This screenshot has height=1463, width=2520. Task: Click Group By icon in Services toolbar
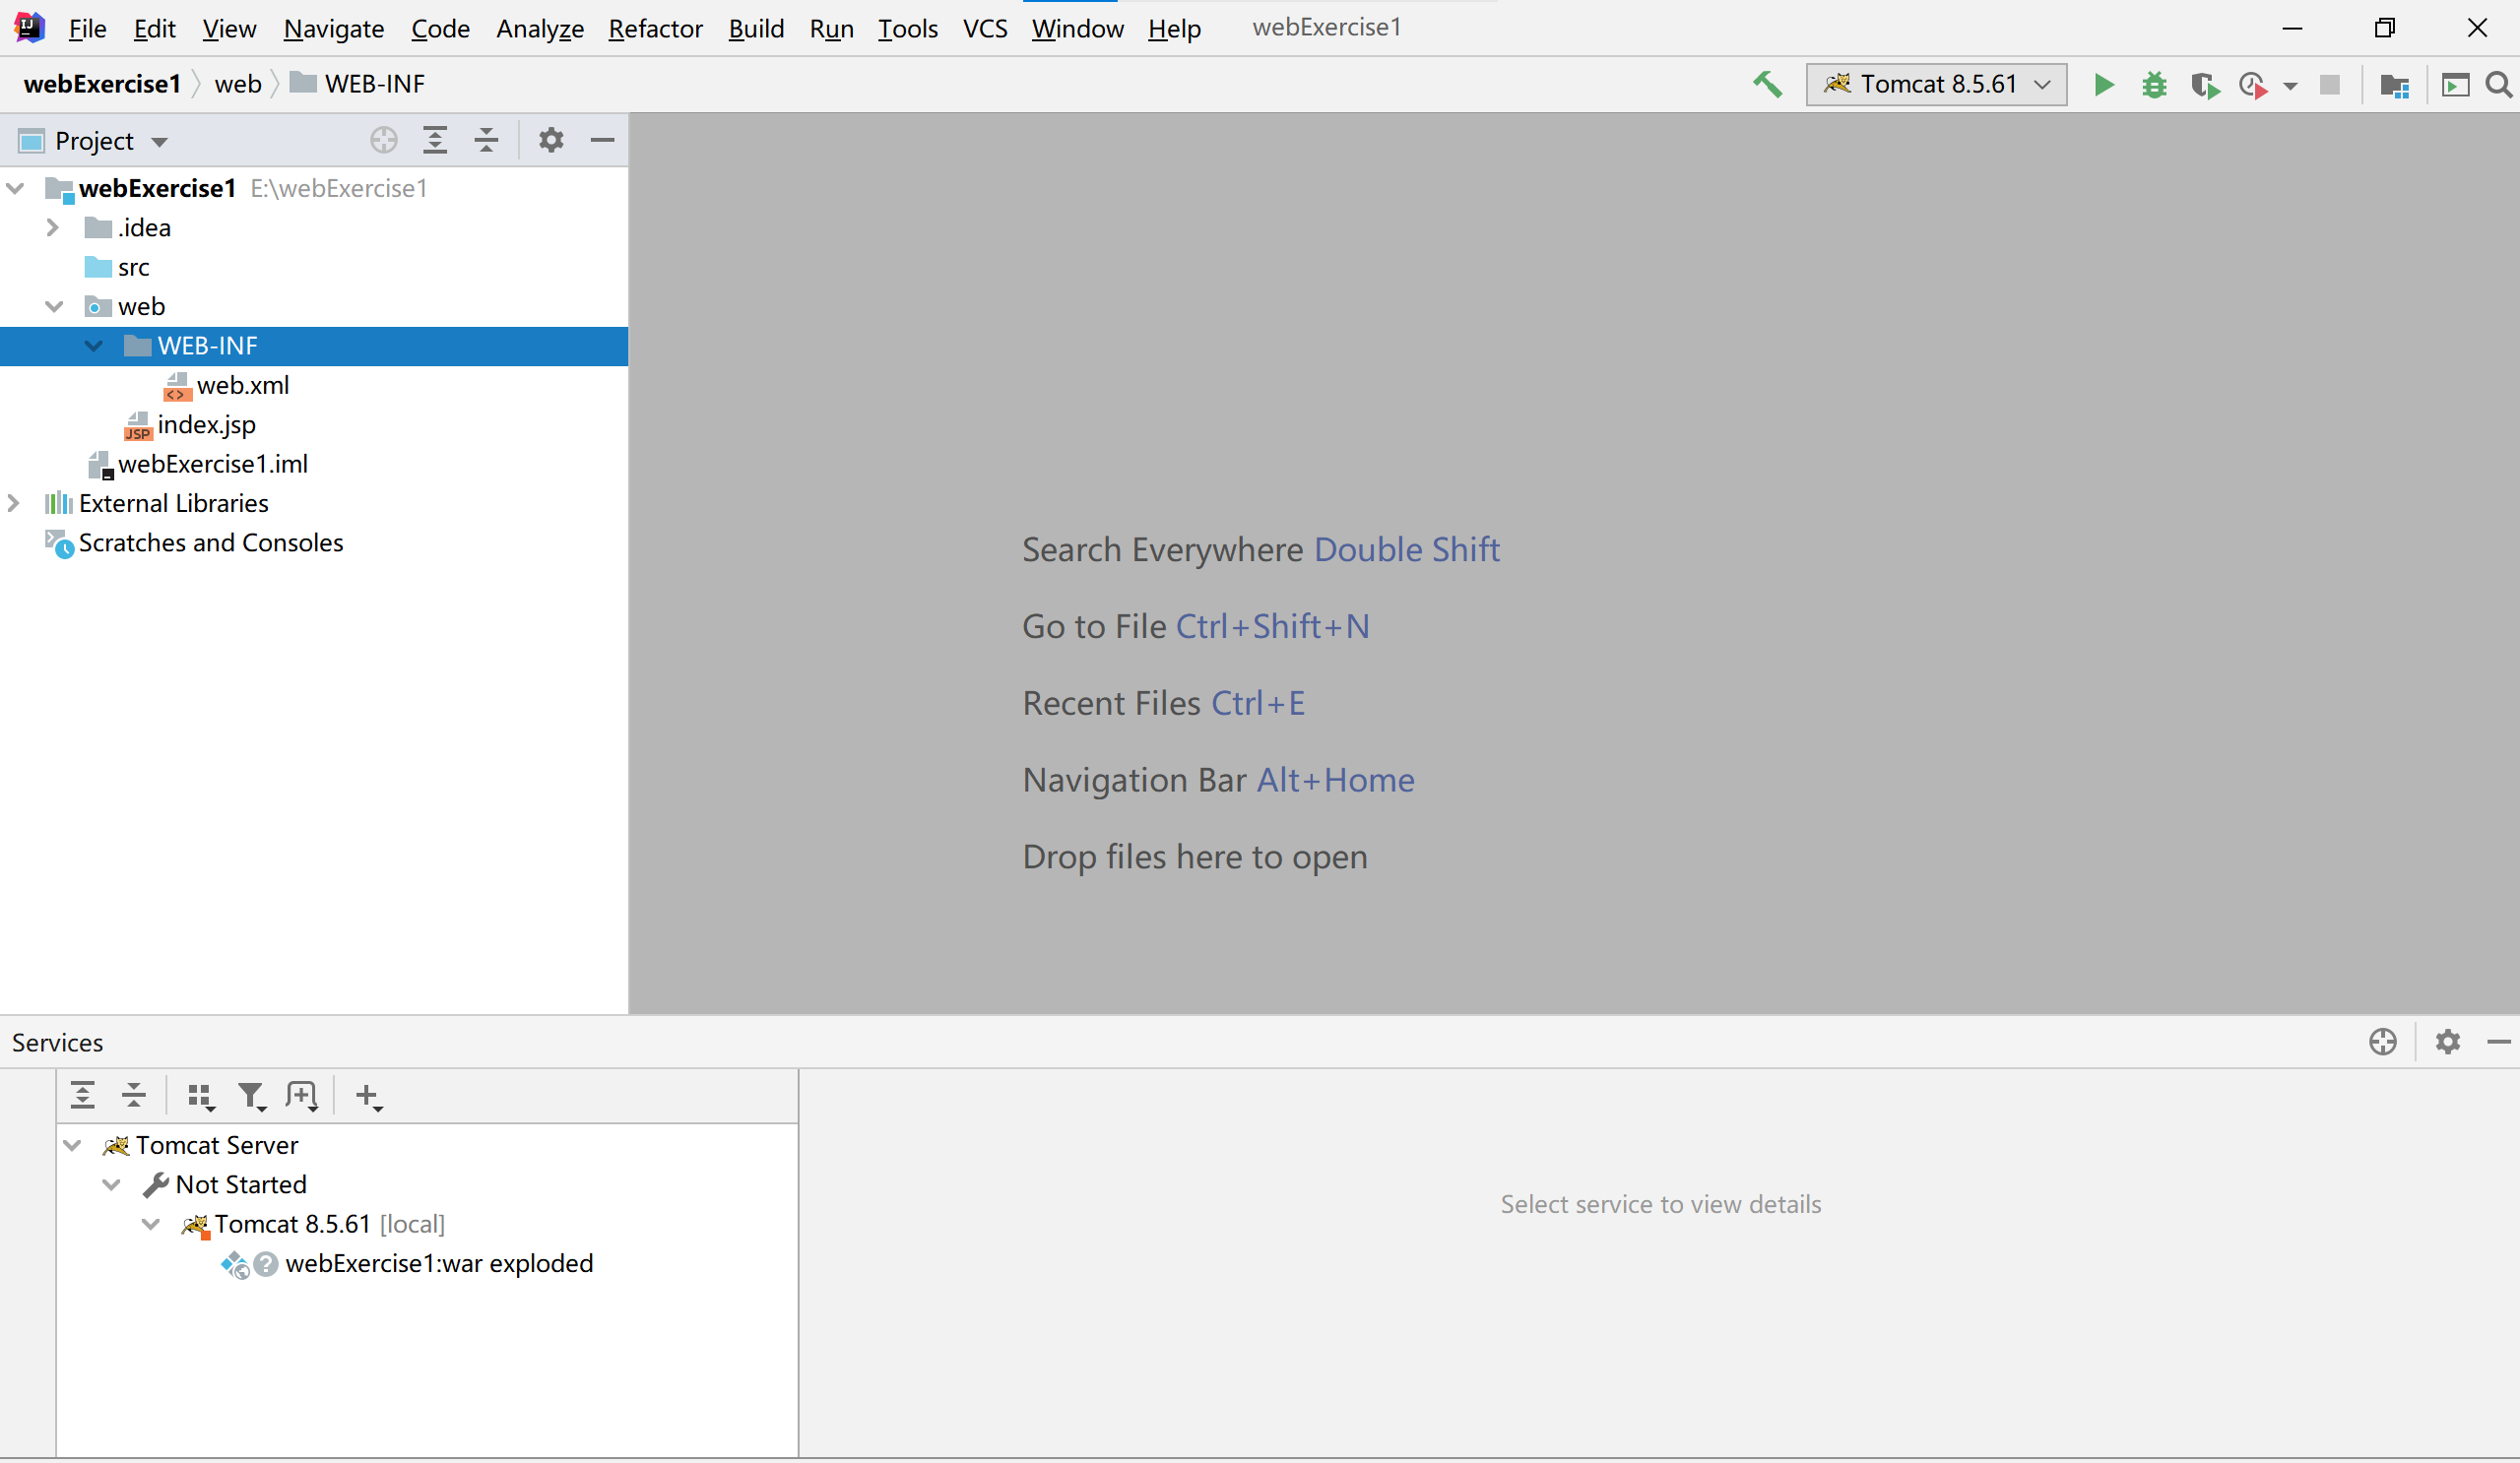pos(201,1096)
